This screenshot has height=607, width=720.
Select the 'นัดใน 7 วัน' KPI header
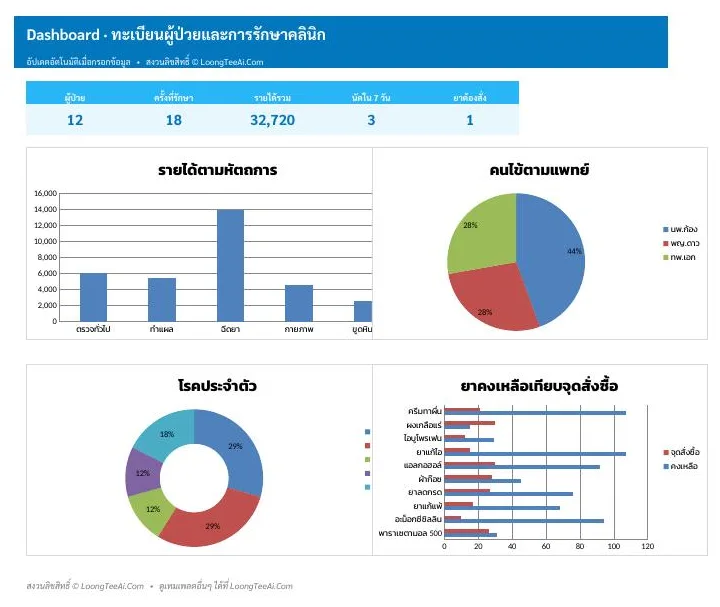[371, 98]
